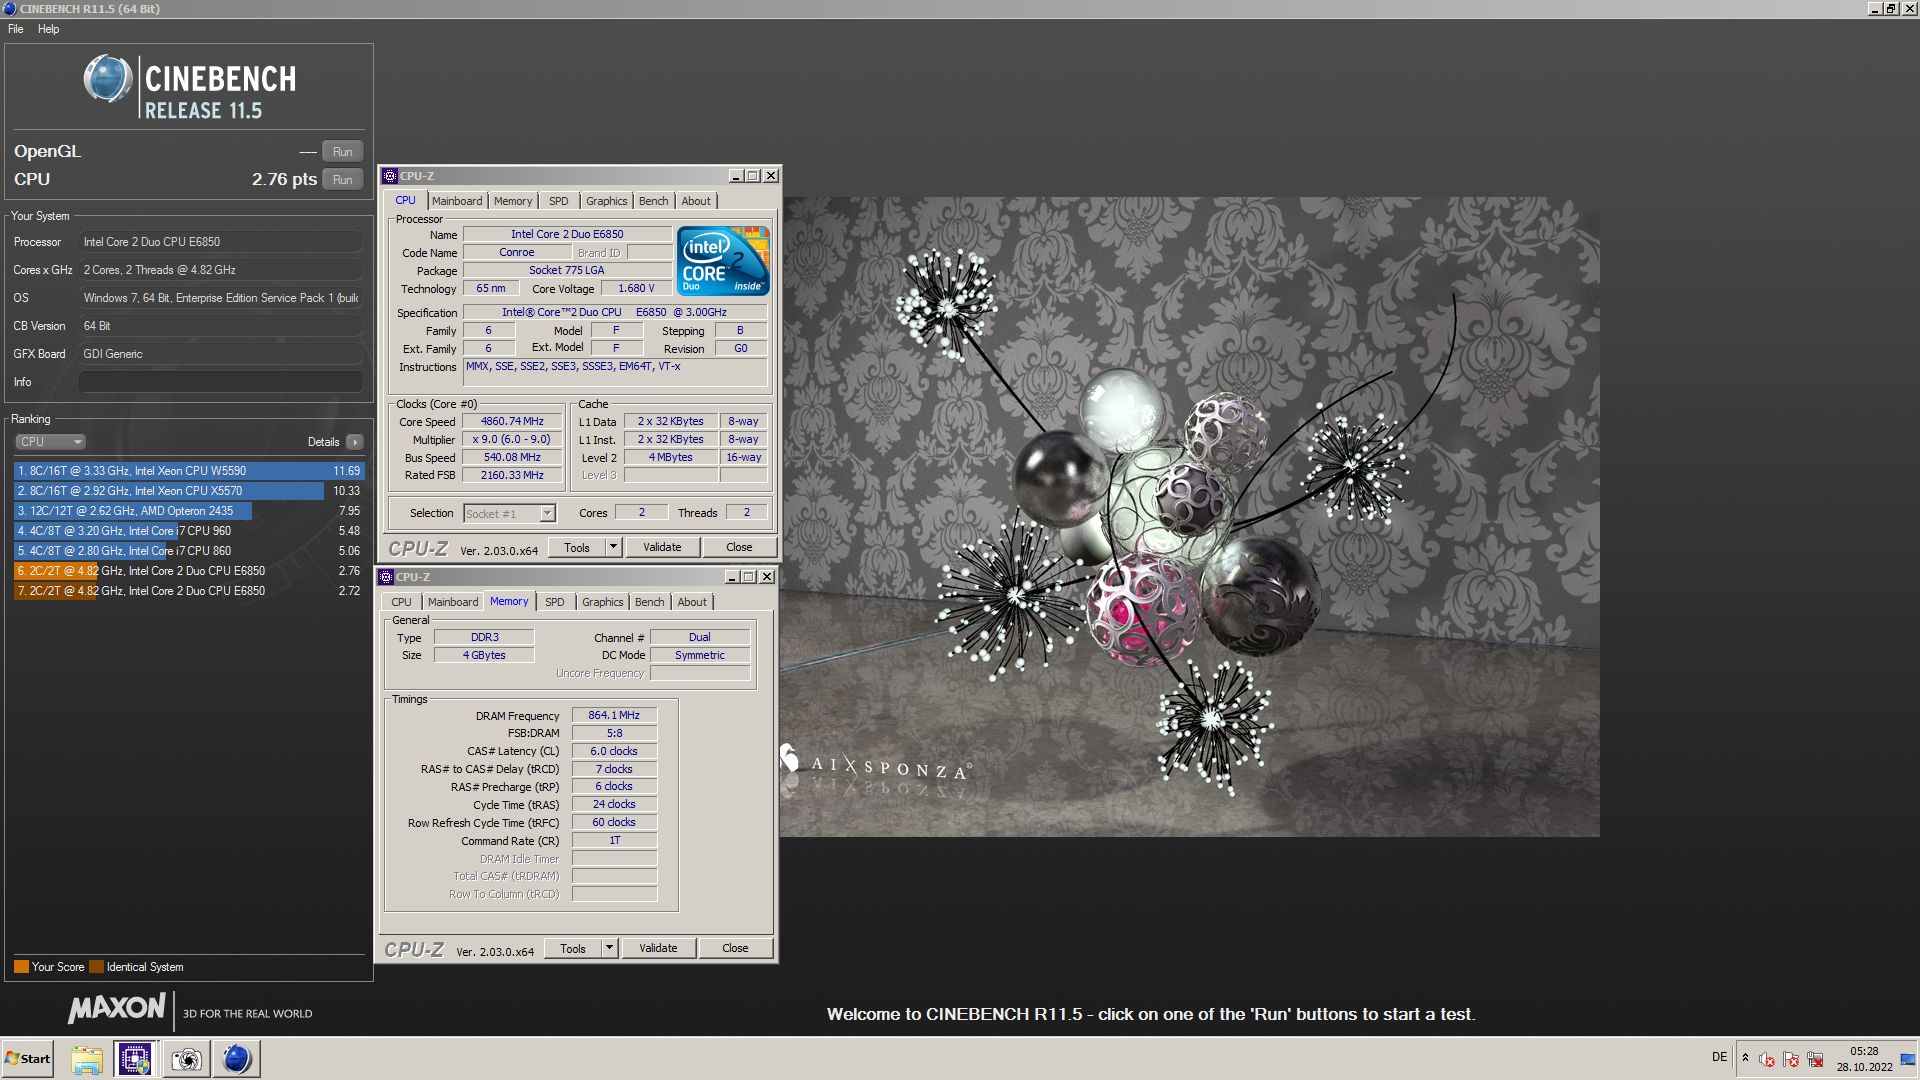
Task: Switch to CPU tab in lower CPU-Z window
Action: [401, 602]
